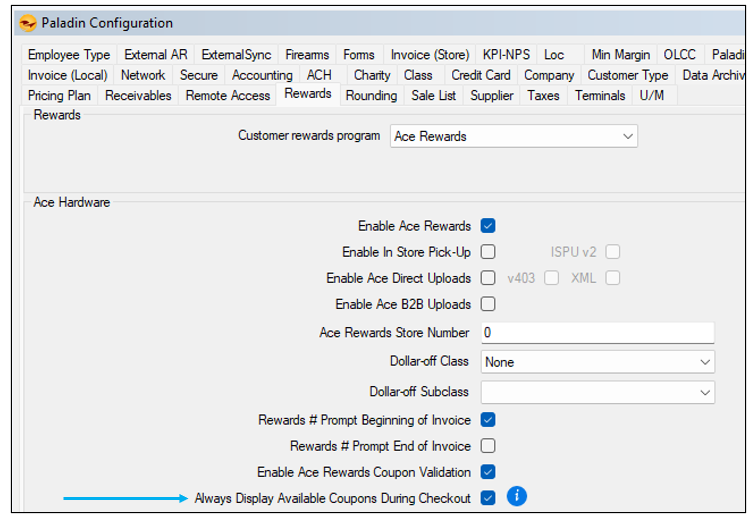Open the Customer rewards program dropdown
This screenshot has height=519, width=752.
click(x=513, y=136)
